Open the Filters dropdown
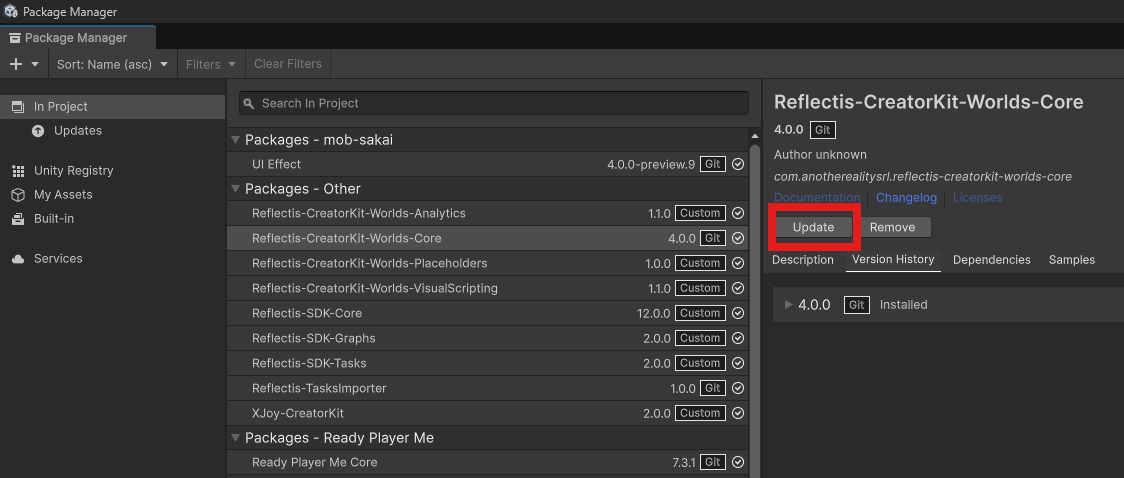The image size is (1124, 478). 211,64
